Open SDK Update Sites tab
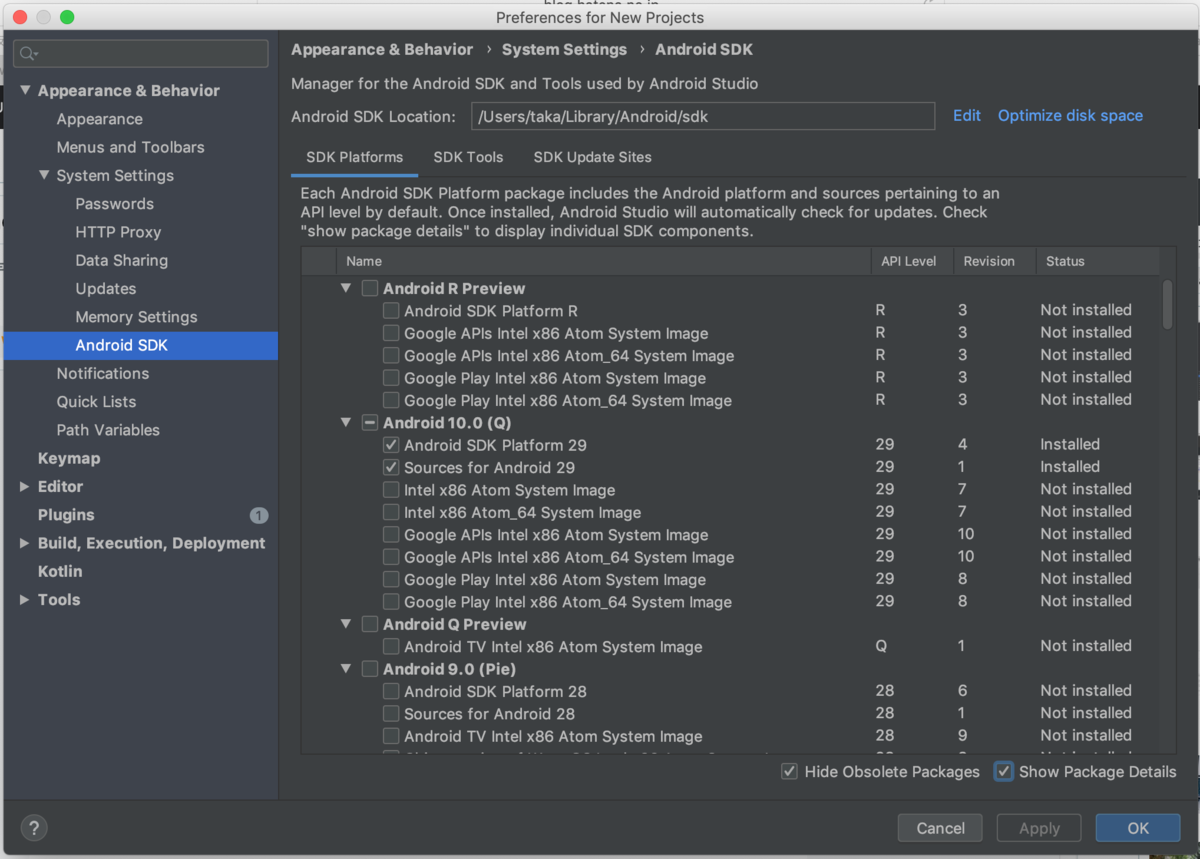The width and height of the screenshot is (1200, 859). 592,157
